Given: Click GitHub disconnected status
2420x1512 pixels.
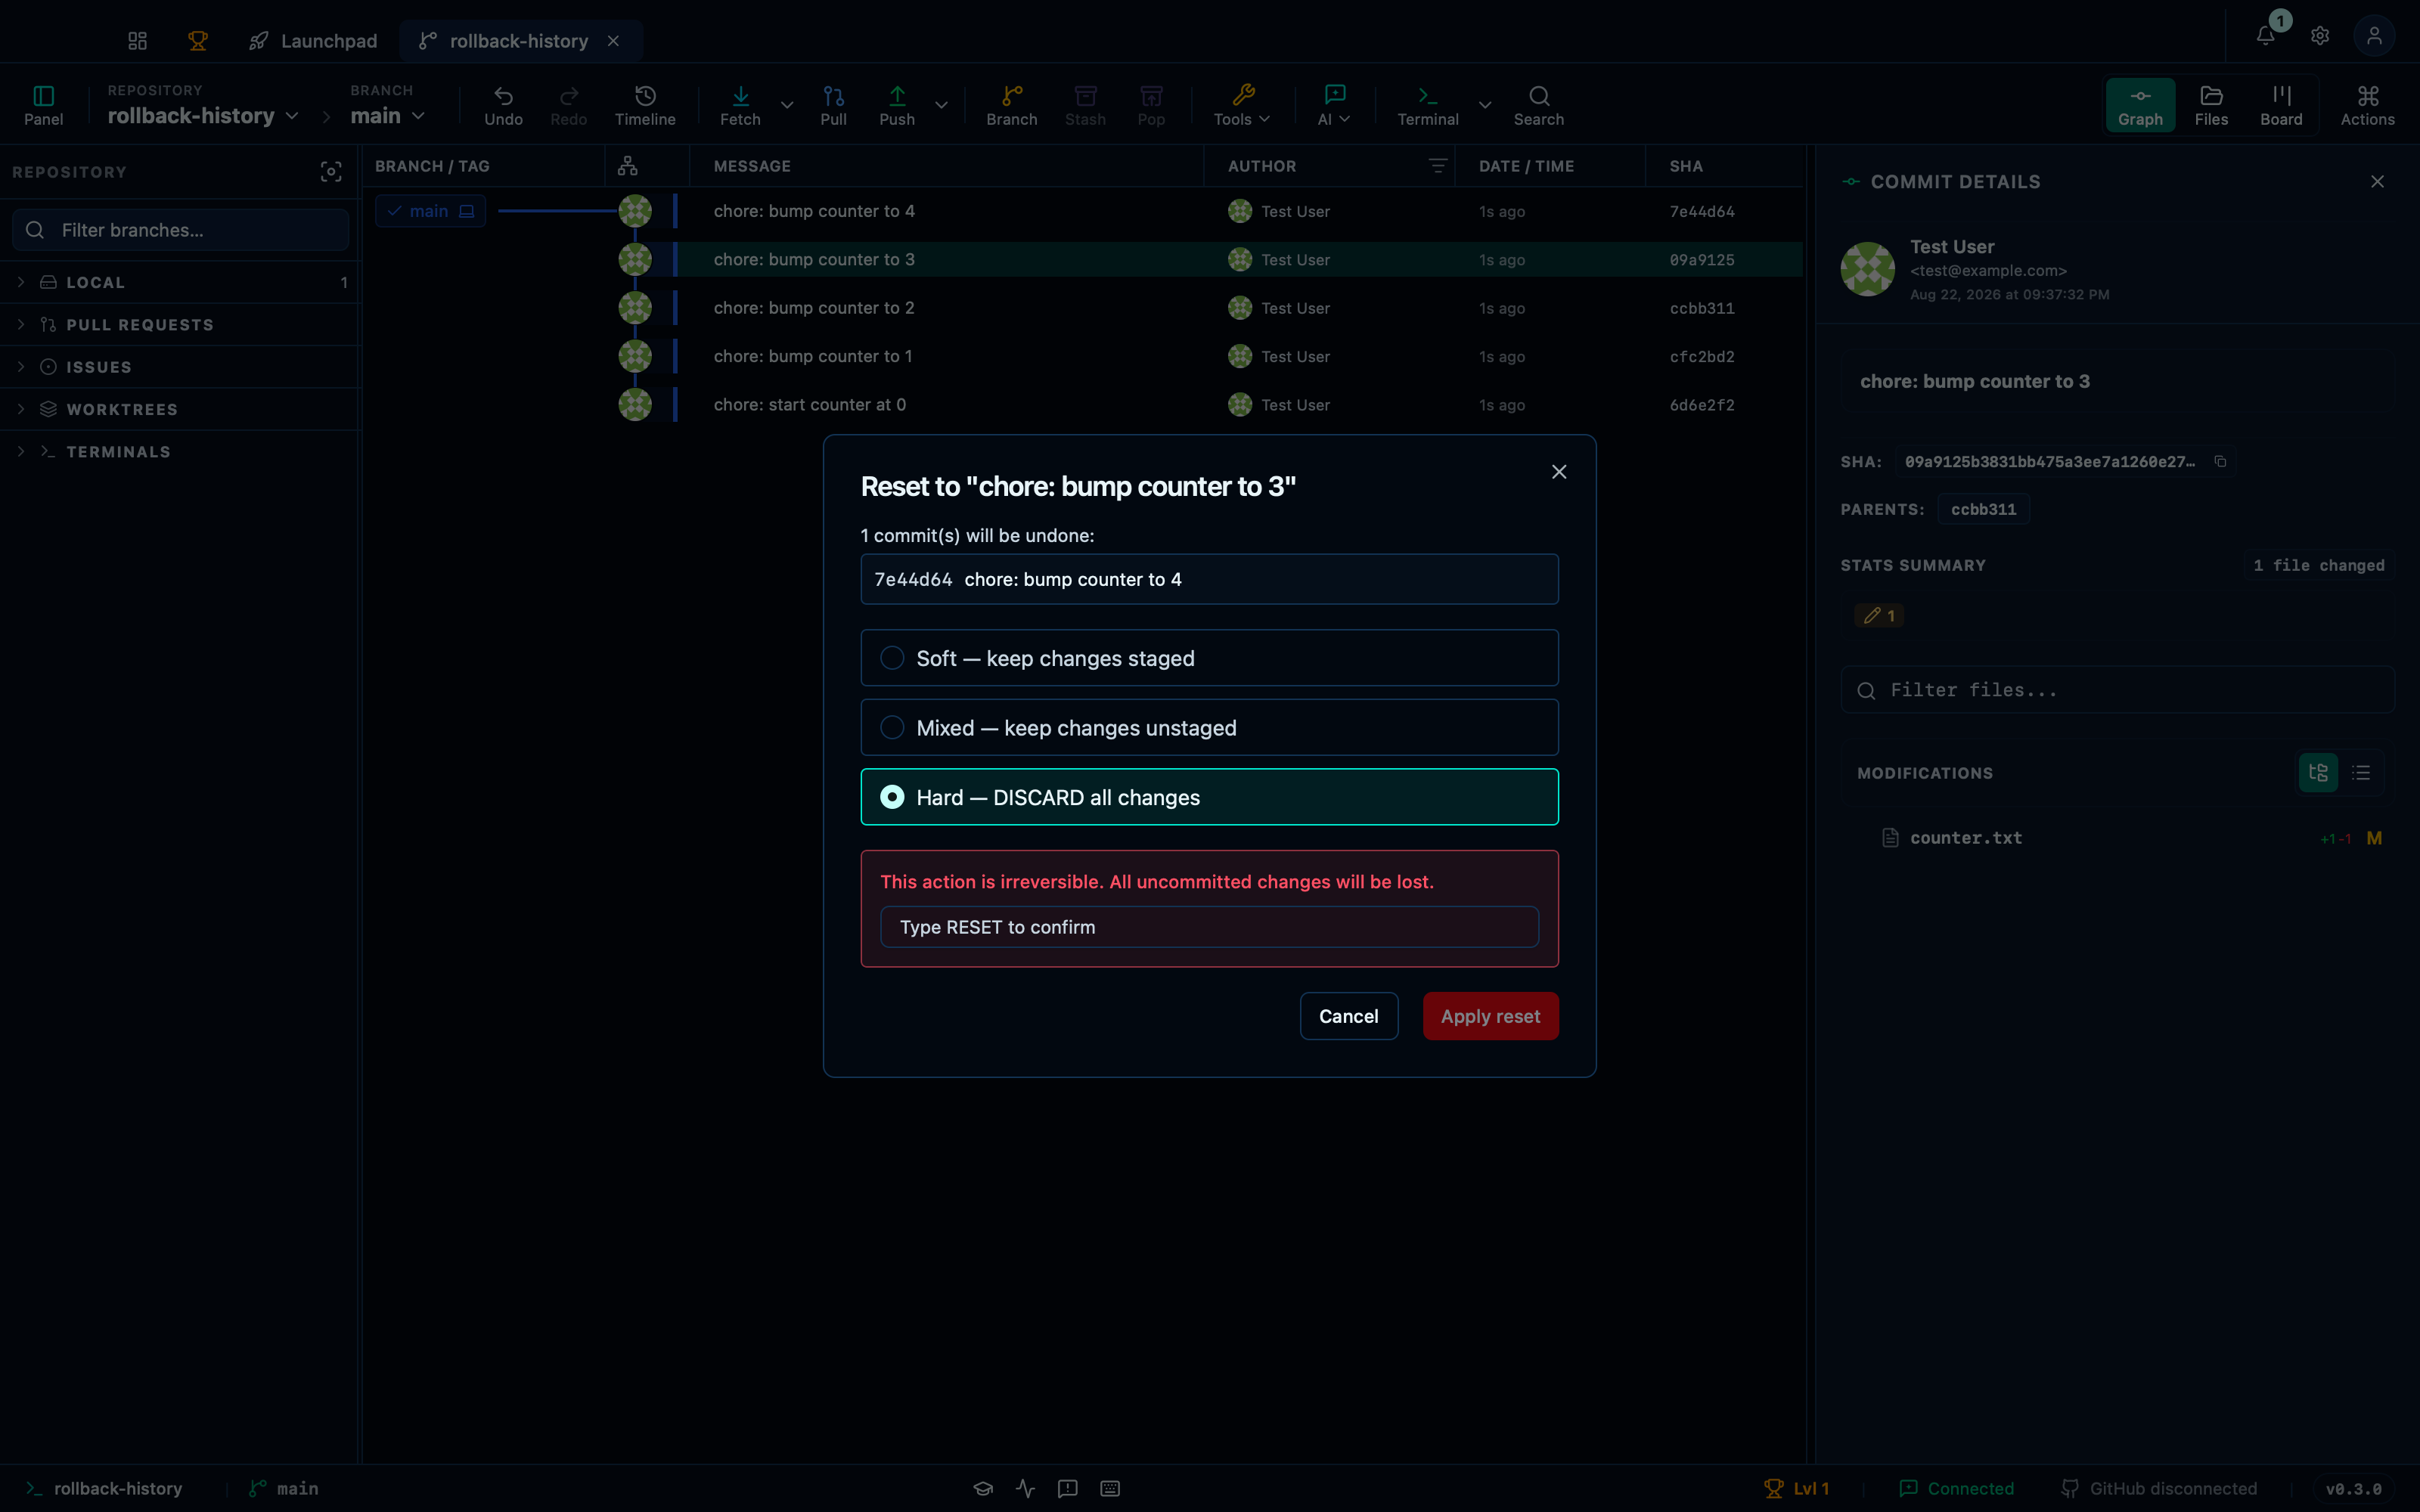Looking at the screenshot, I should 2159,1488.
